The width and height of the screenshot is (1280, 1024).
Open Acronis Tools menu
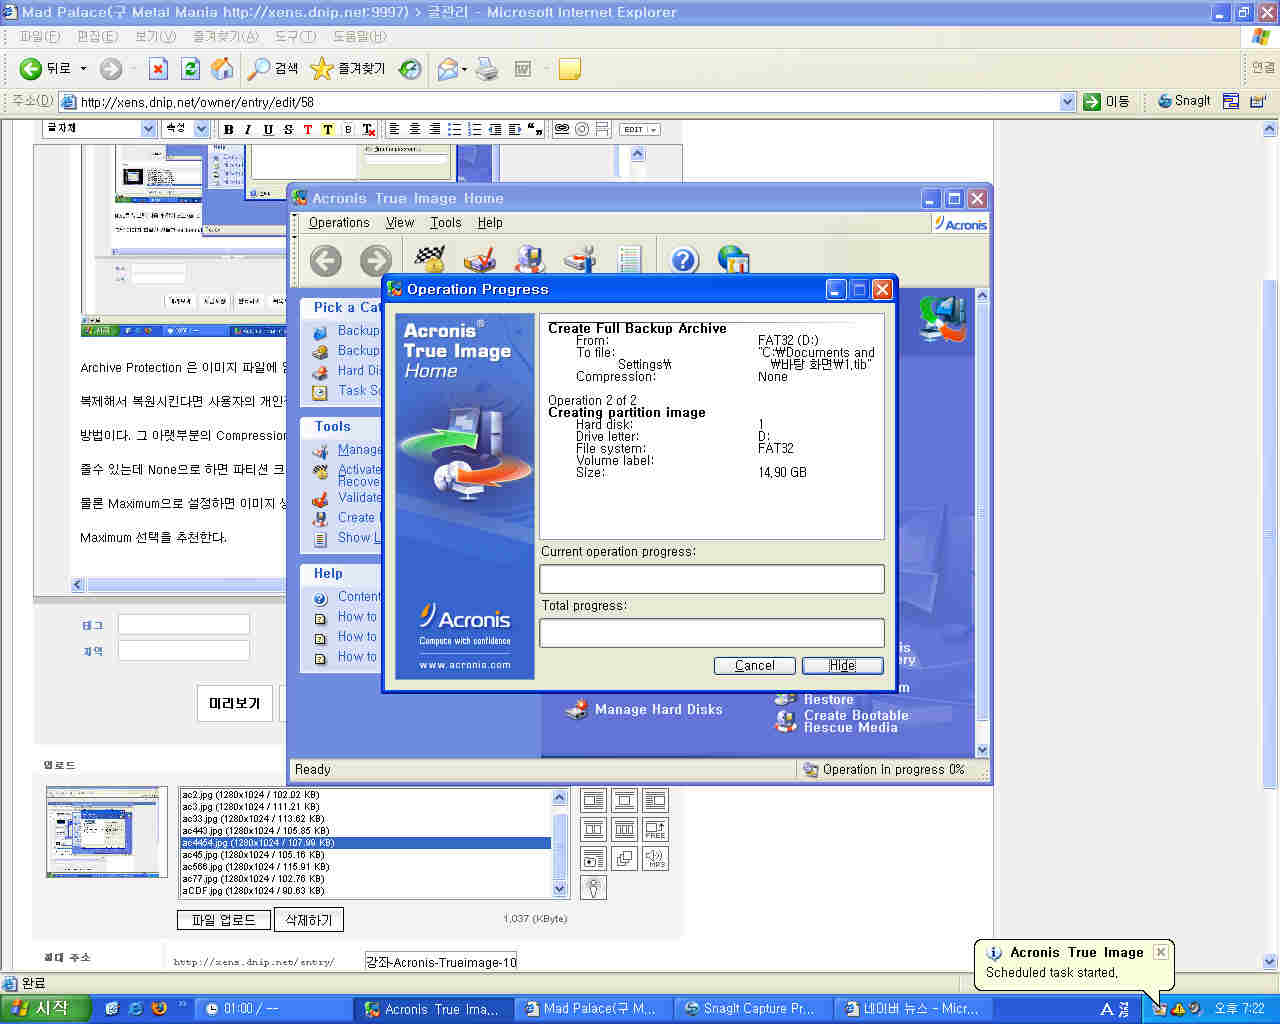(x=446, y=223)
